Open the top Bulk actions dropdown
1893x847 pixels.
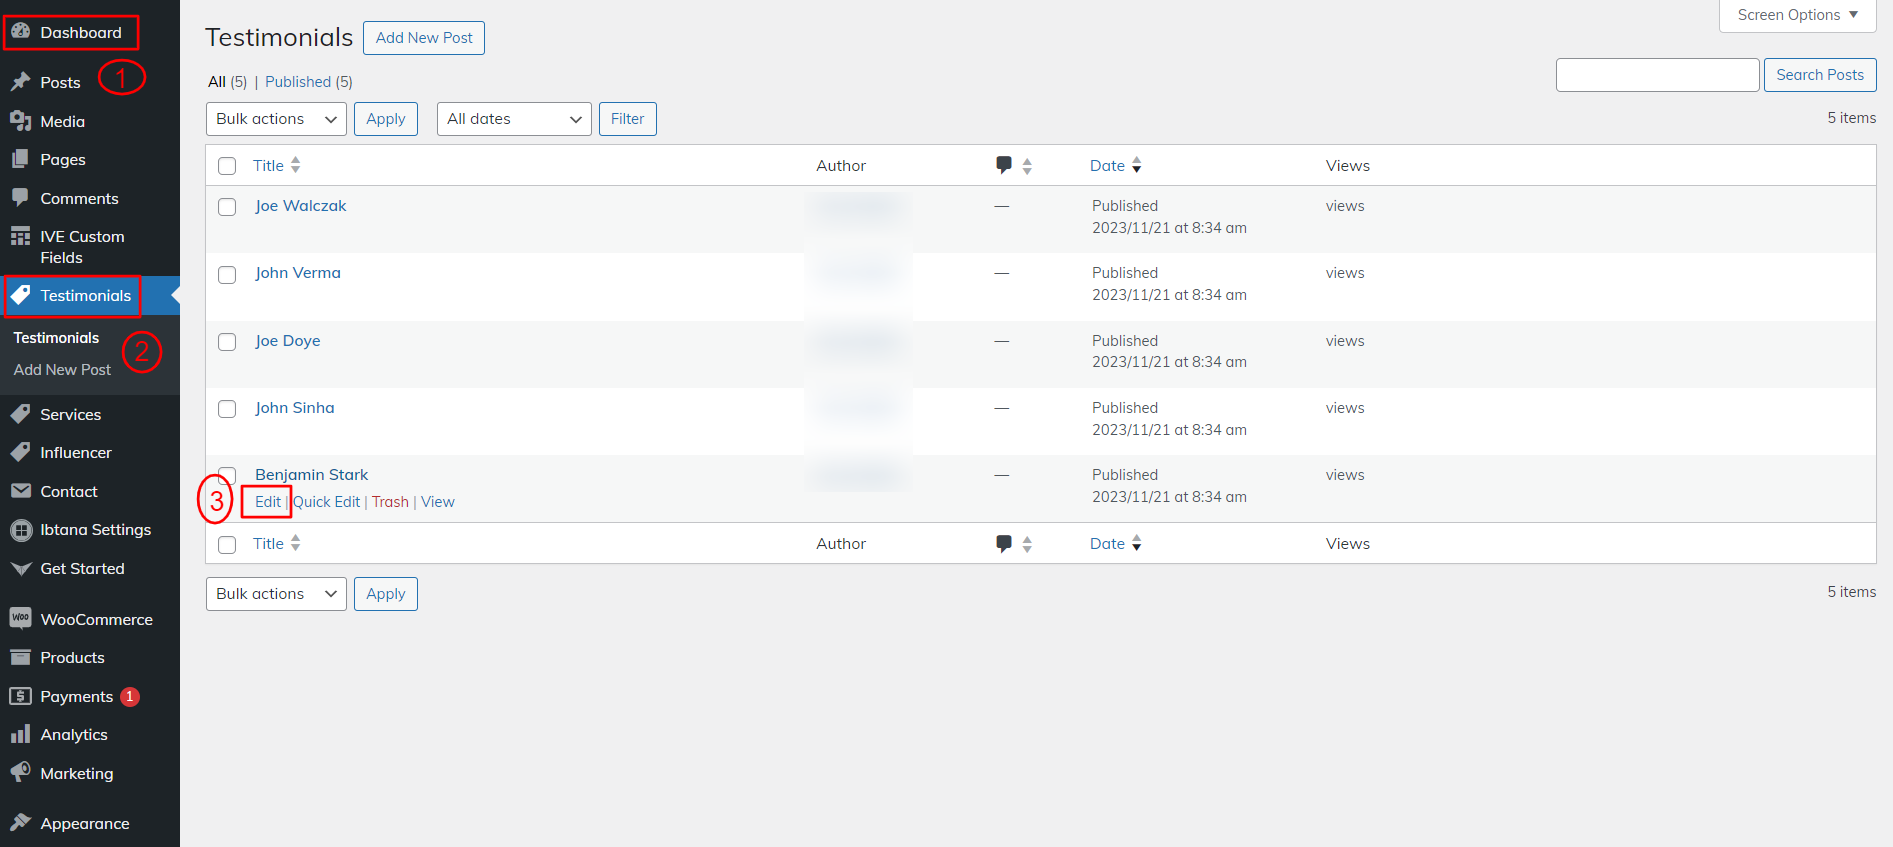pyautogui.click(x=276, y=119)
